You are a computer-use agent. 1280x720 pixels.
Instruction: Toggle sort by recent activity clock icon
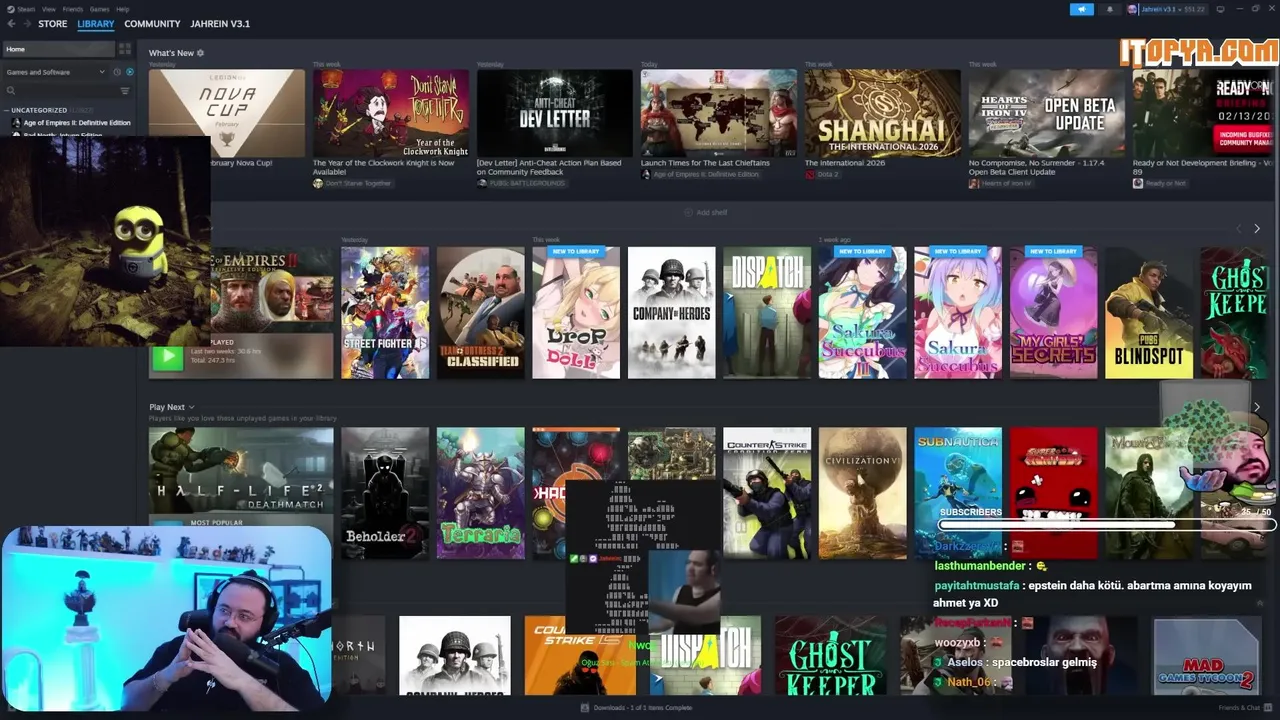coord(117,72)
